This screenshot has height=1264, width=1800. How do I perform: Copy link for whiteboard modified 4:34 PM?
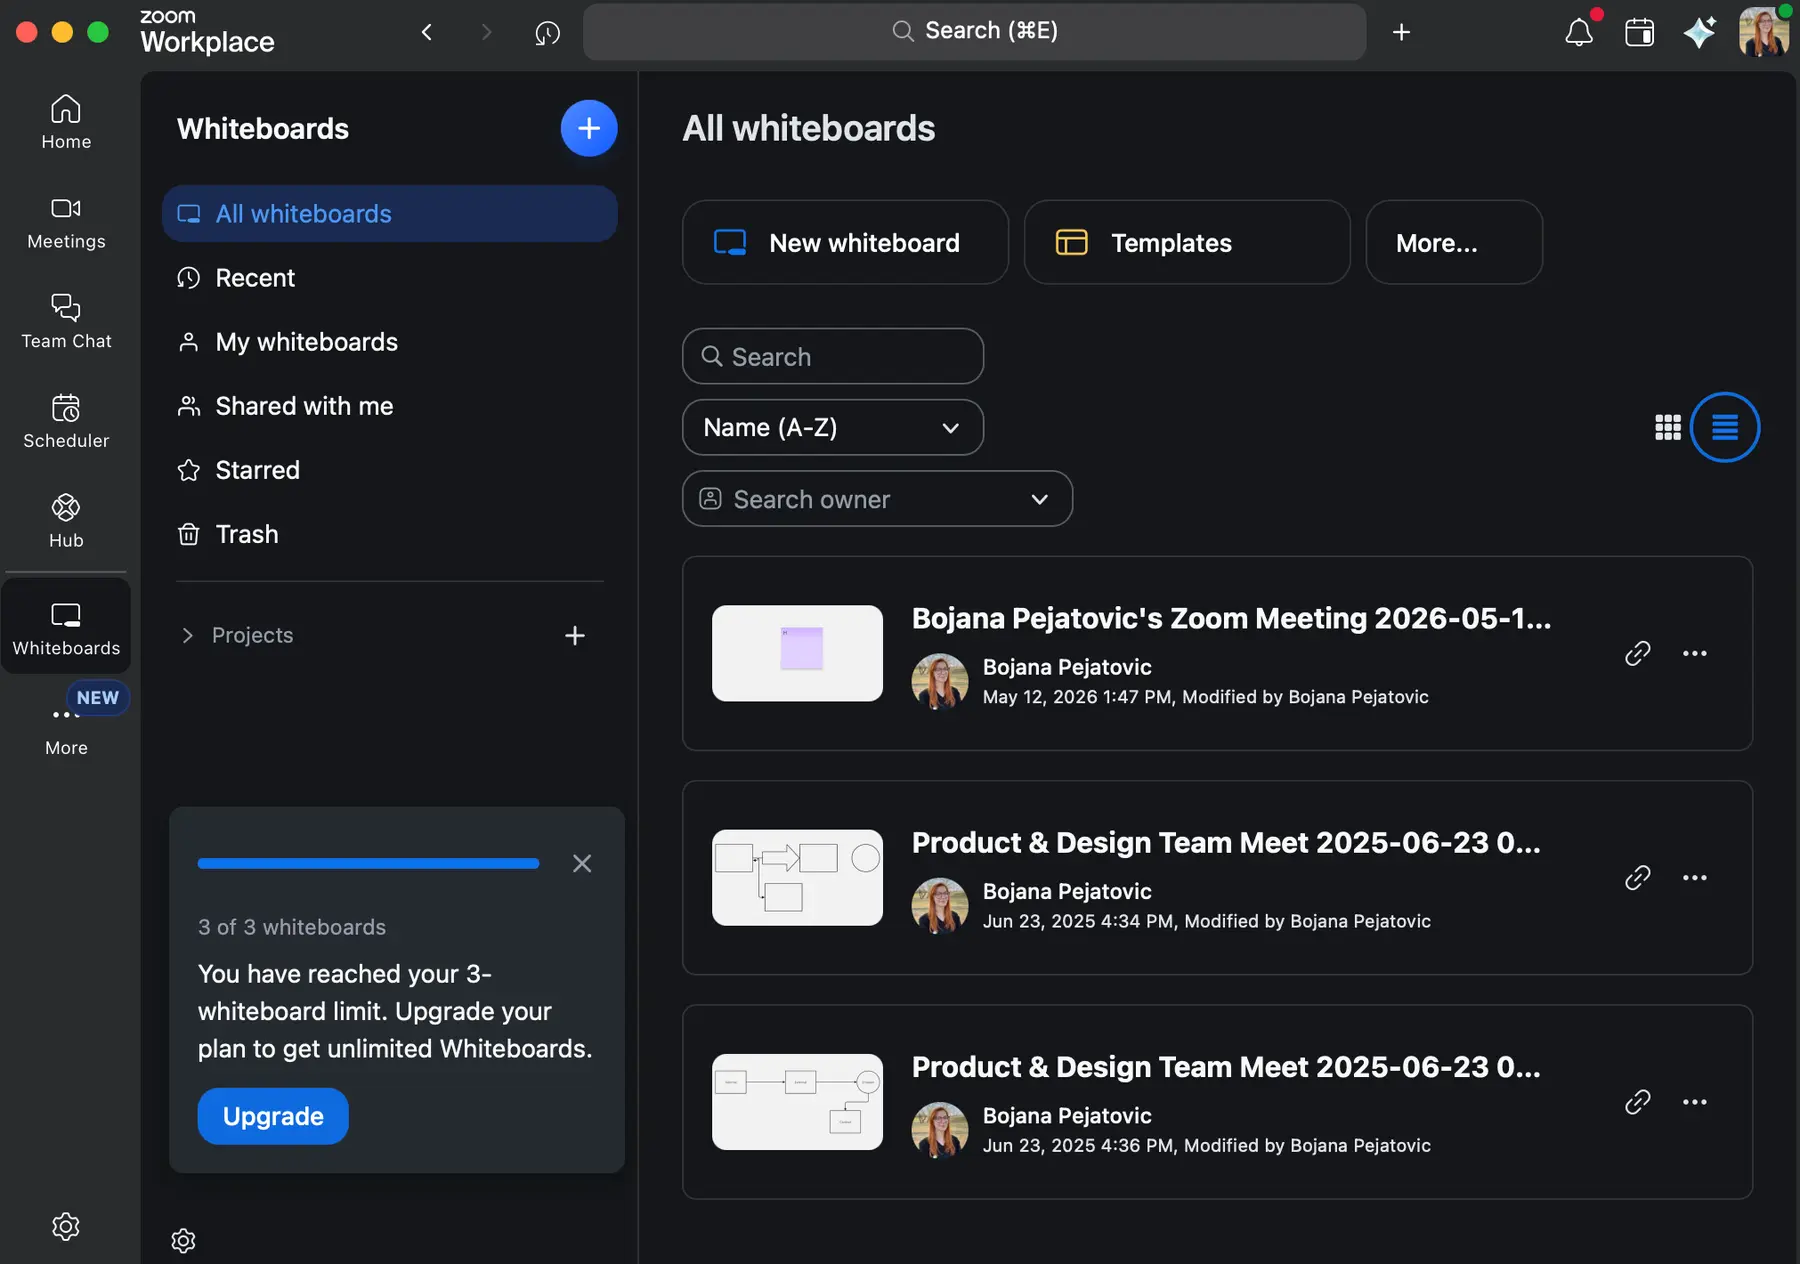[x=1637, y=877]
